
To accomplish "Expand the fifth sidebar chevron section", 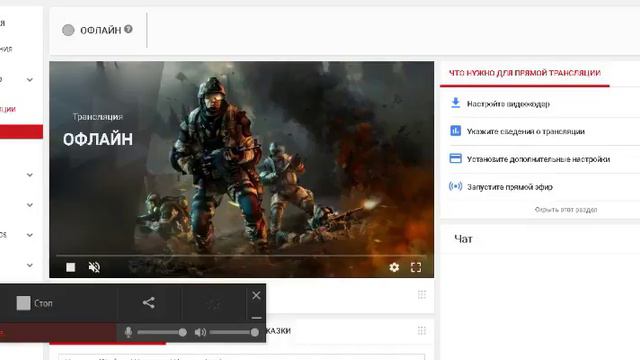I will click(30, 265).
